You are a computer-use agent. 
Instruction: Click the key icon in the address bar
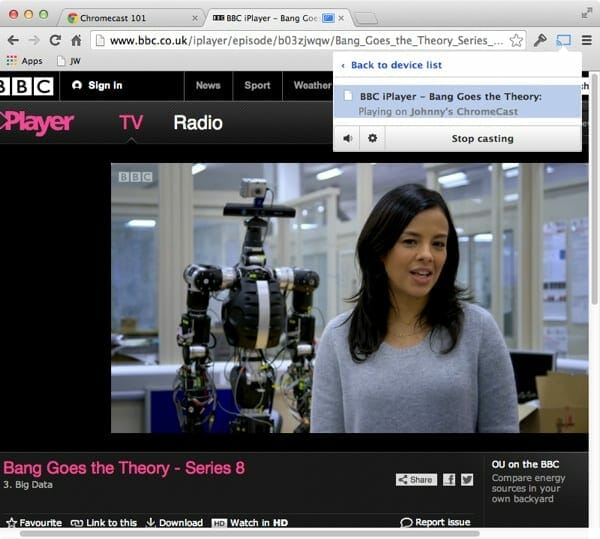coord(541,40)
